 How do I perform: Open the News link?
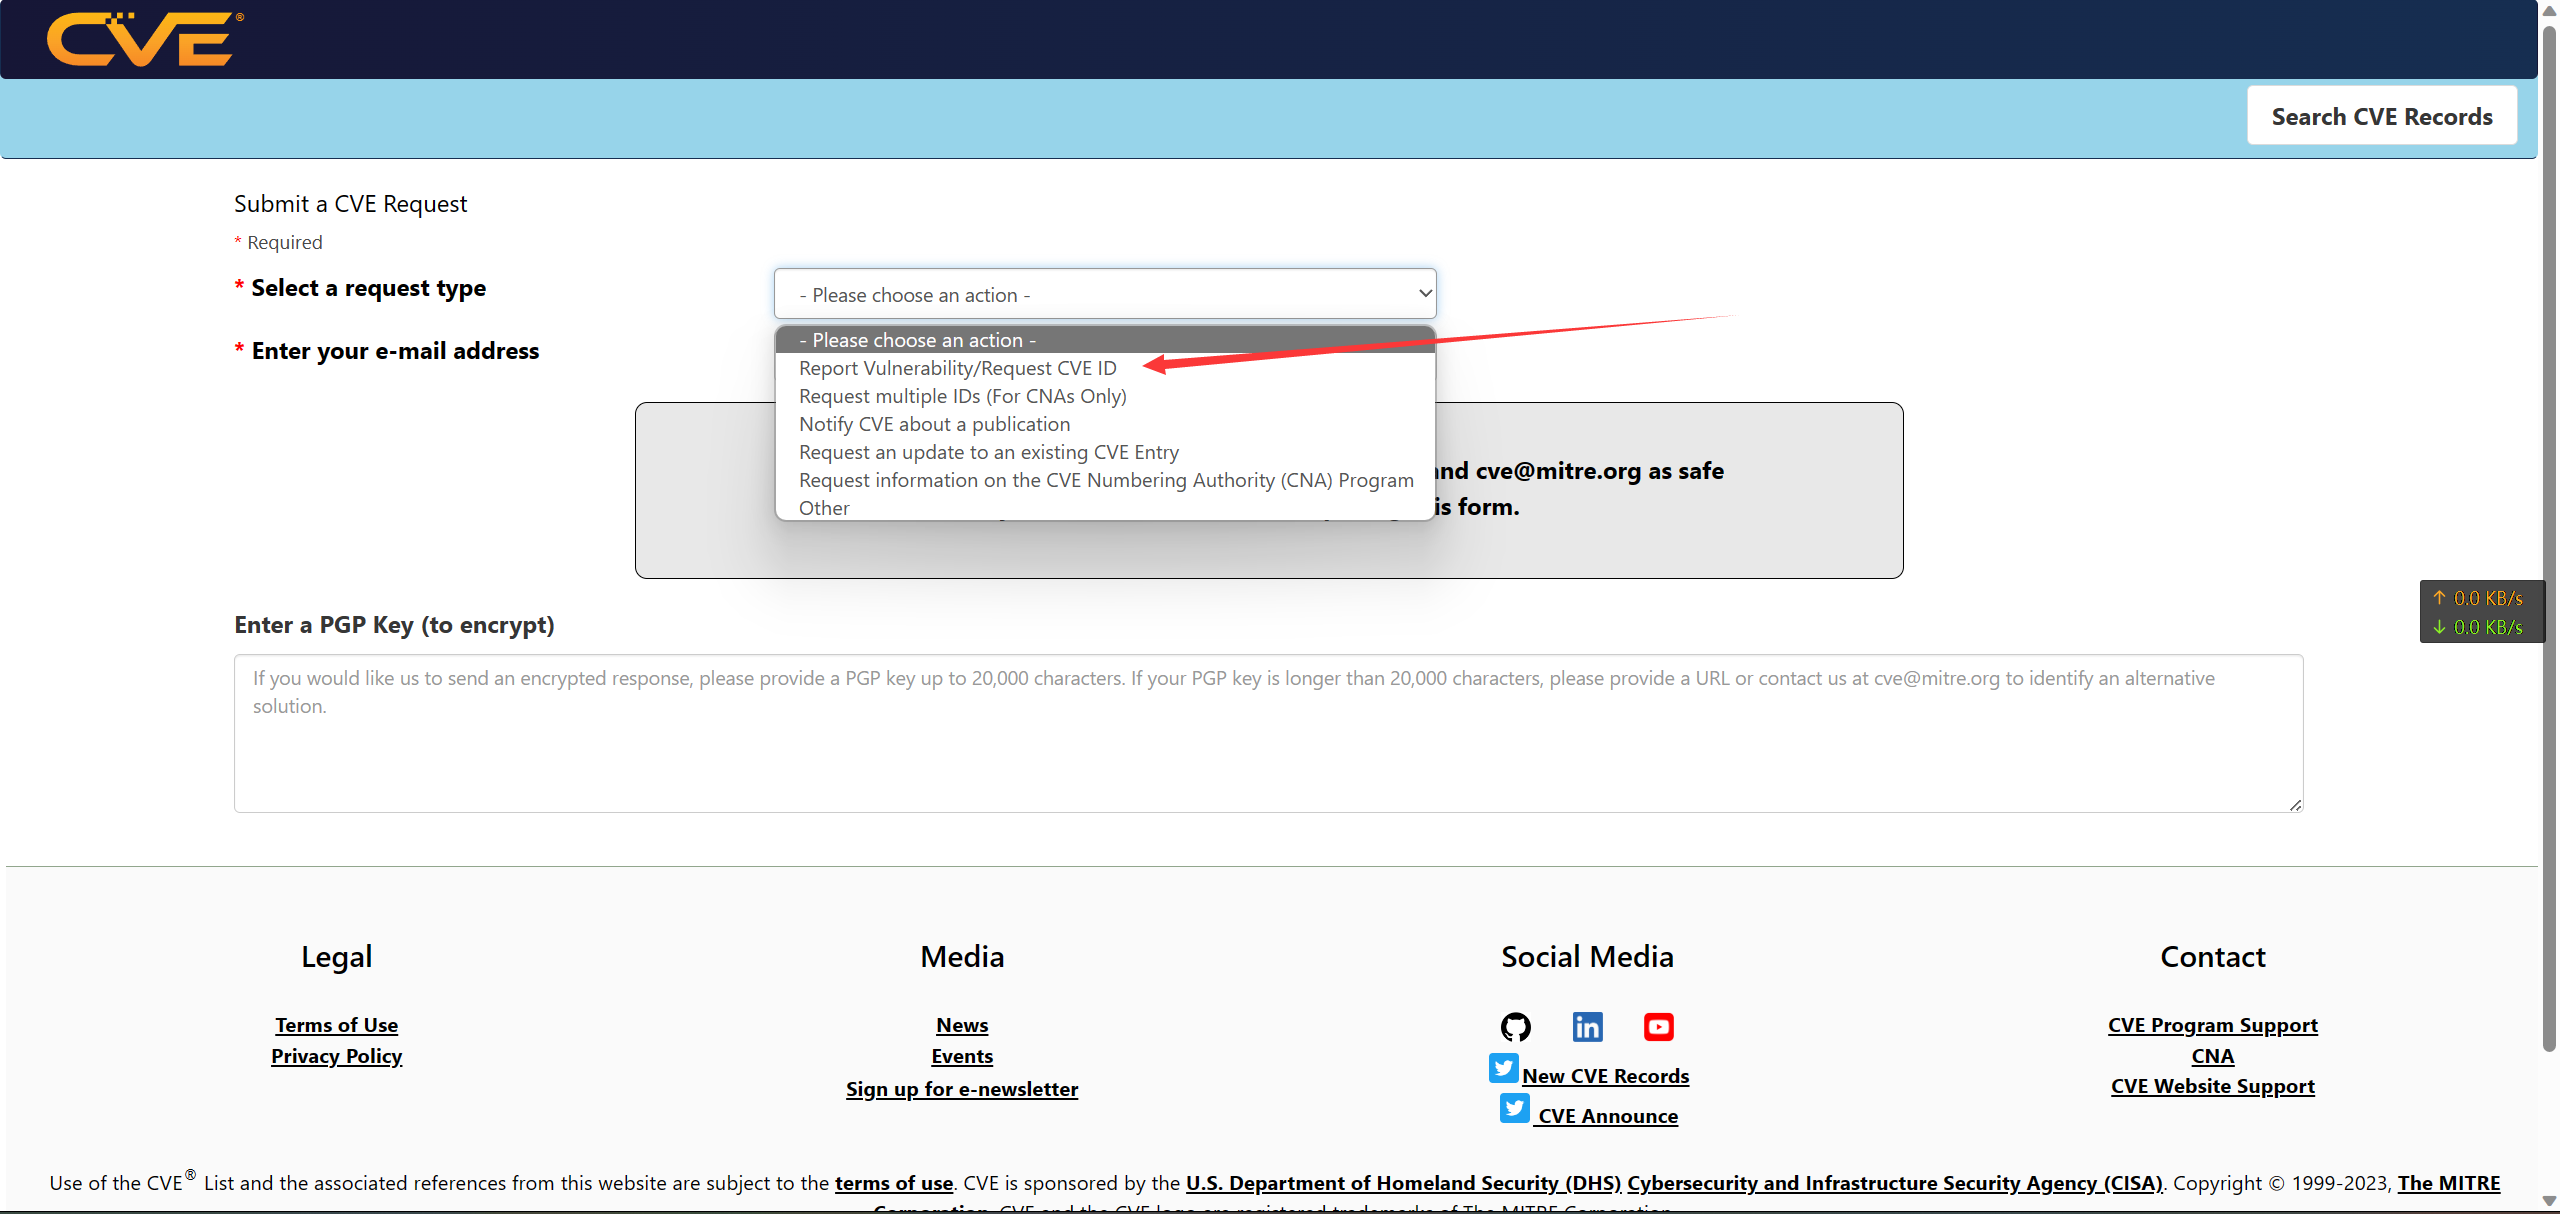point(962,1025)
